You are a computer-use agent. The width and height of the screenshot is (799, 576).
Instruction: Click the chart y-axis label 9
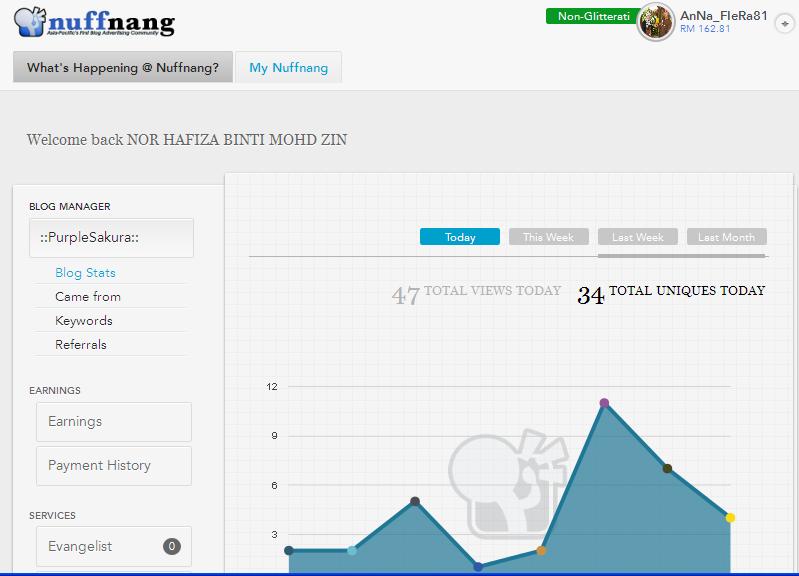click(x=275, y=436)
